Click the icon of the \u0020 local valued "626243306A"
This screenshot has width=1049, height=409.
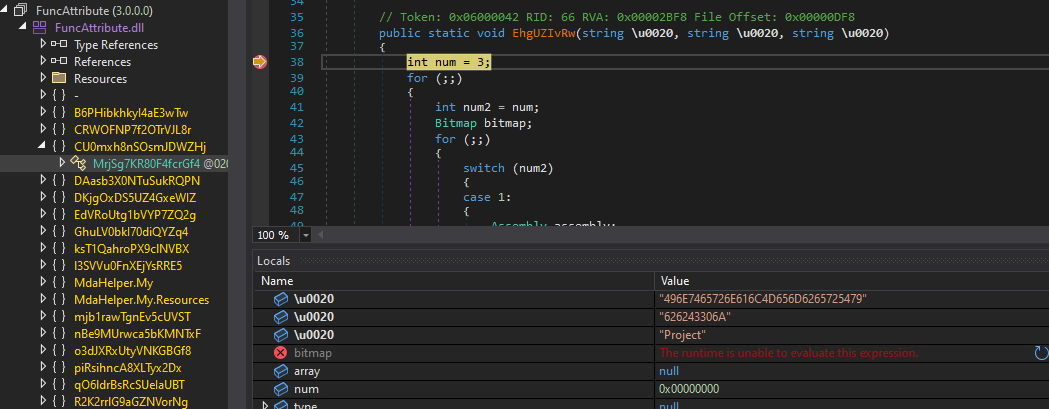(281, 317)
